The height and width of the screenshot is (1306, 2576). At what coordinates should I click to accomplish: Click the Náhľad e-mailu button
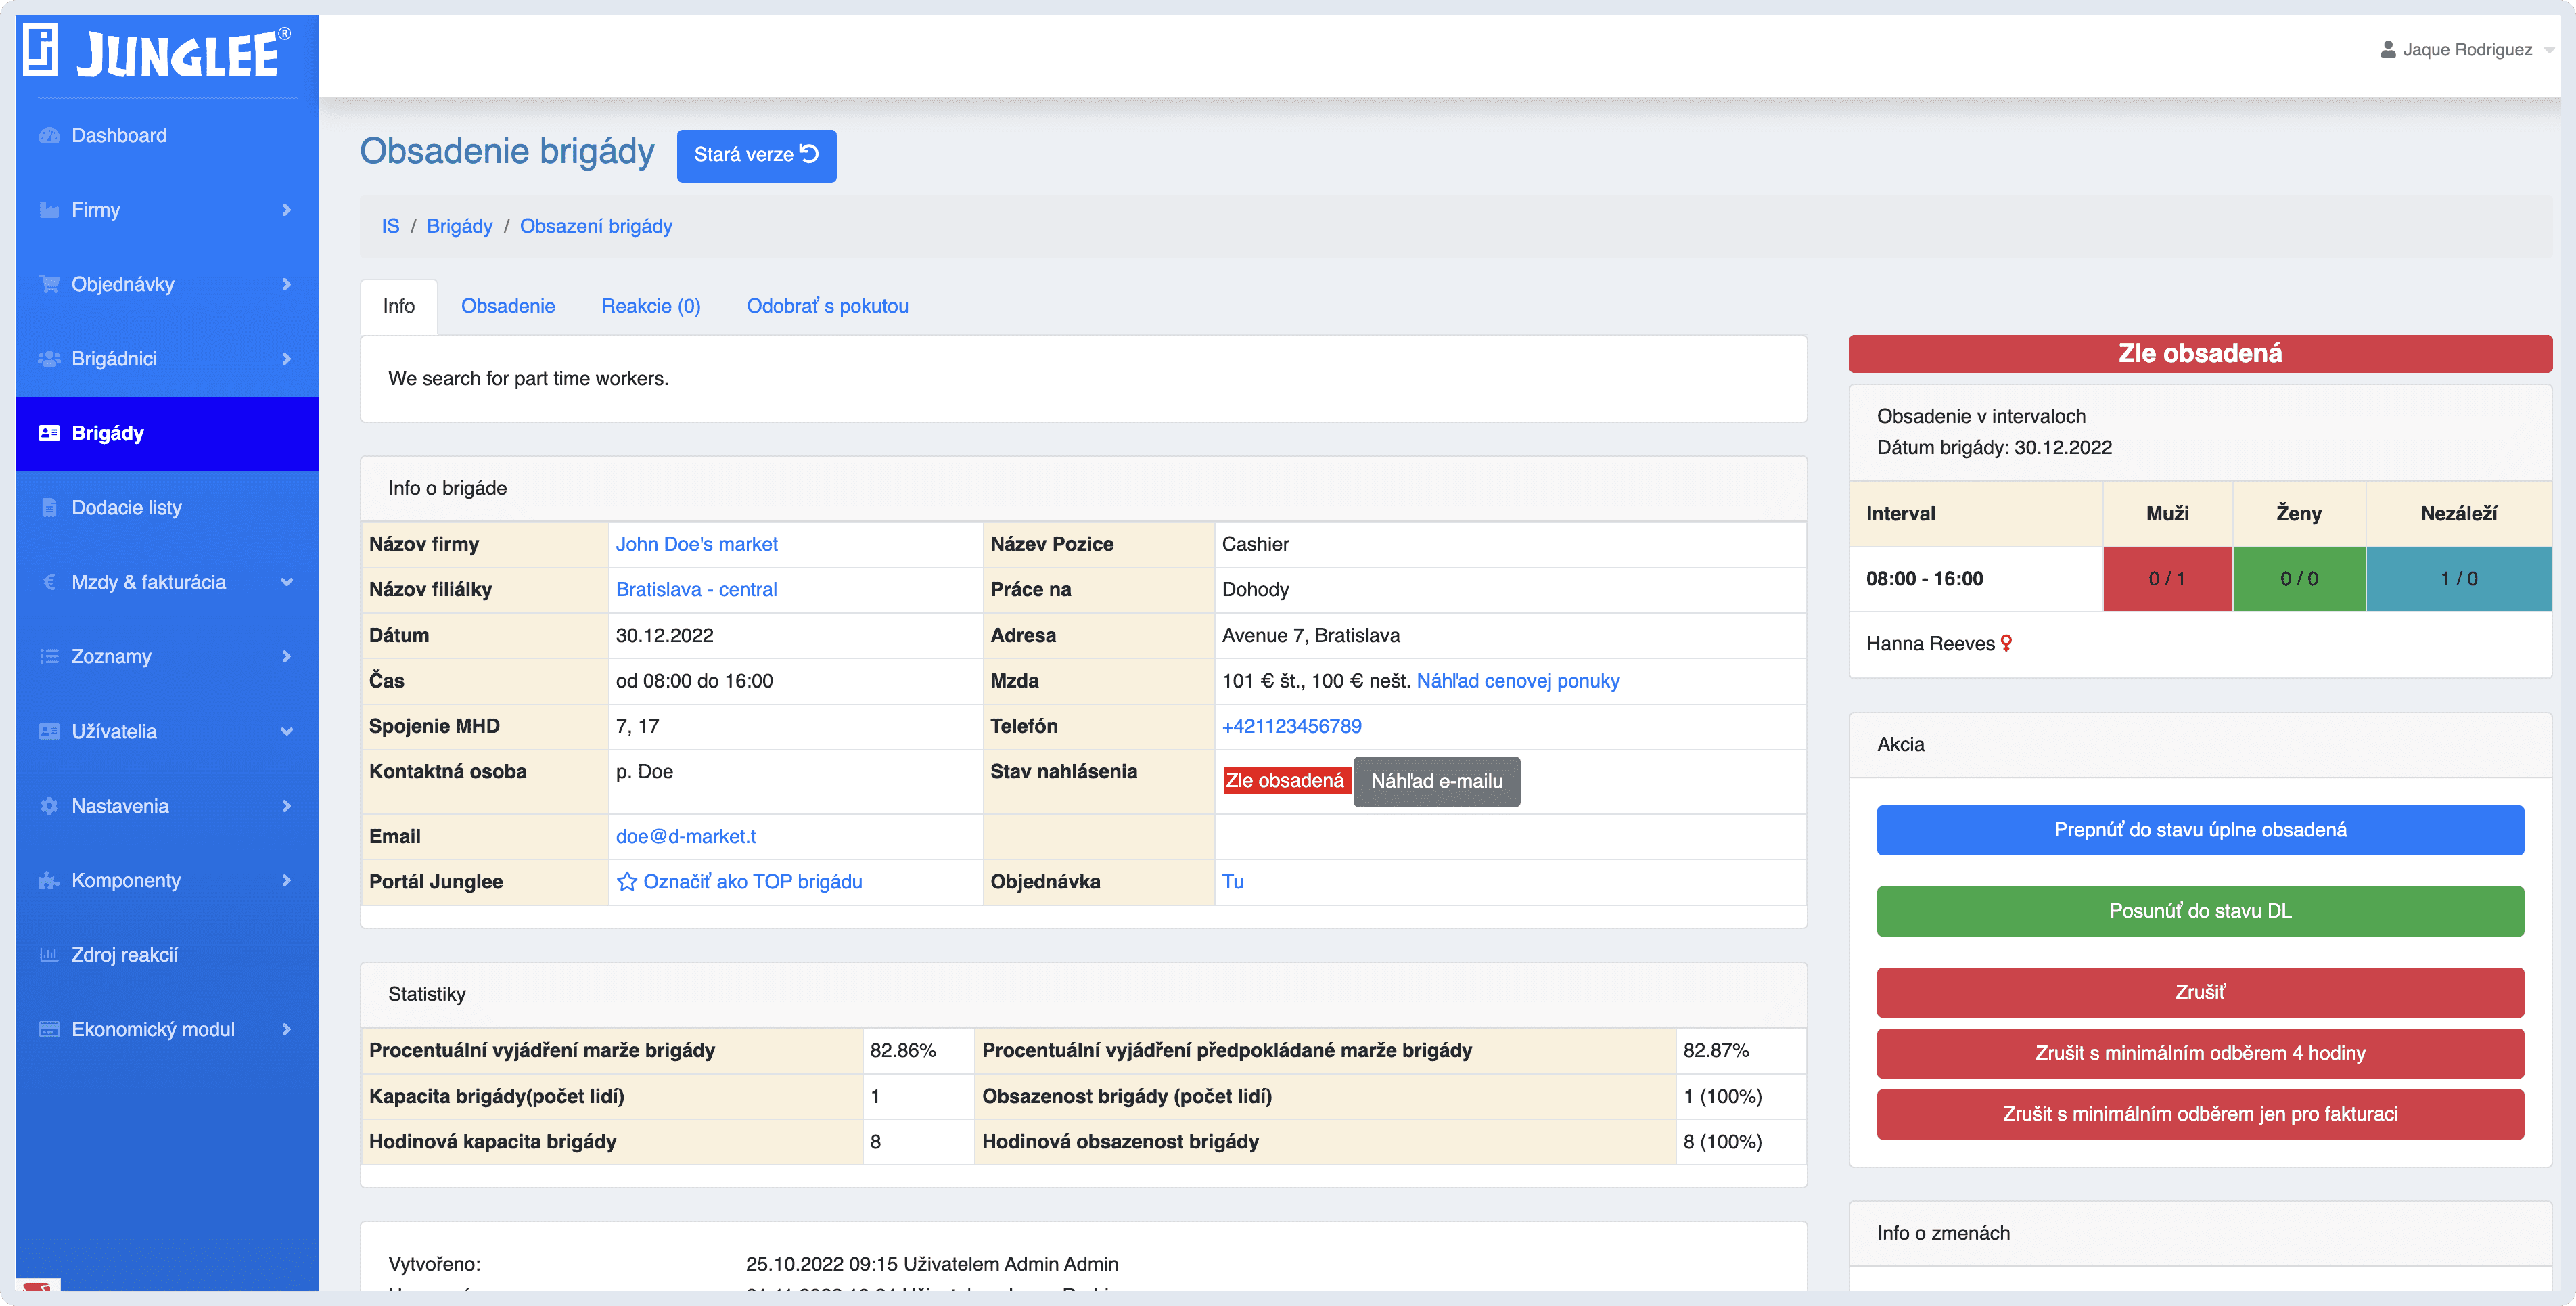click(1436, 781)
